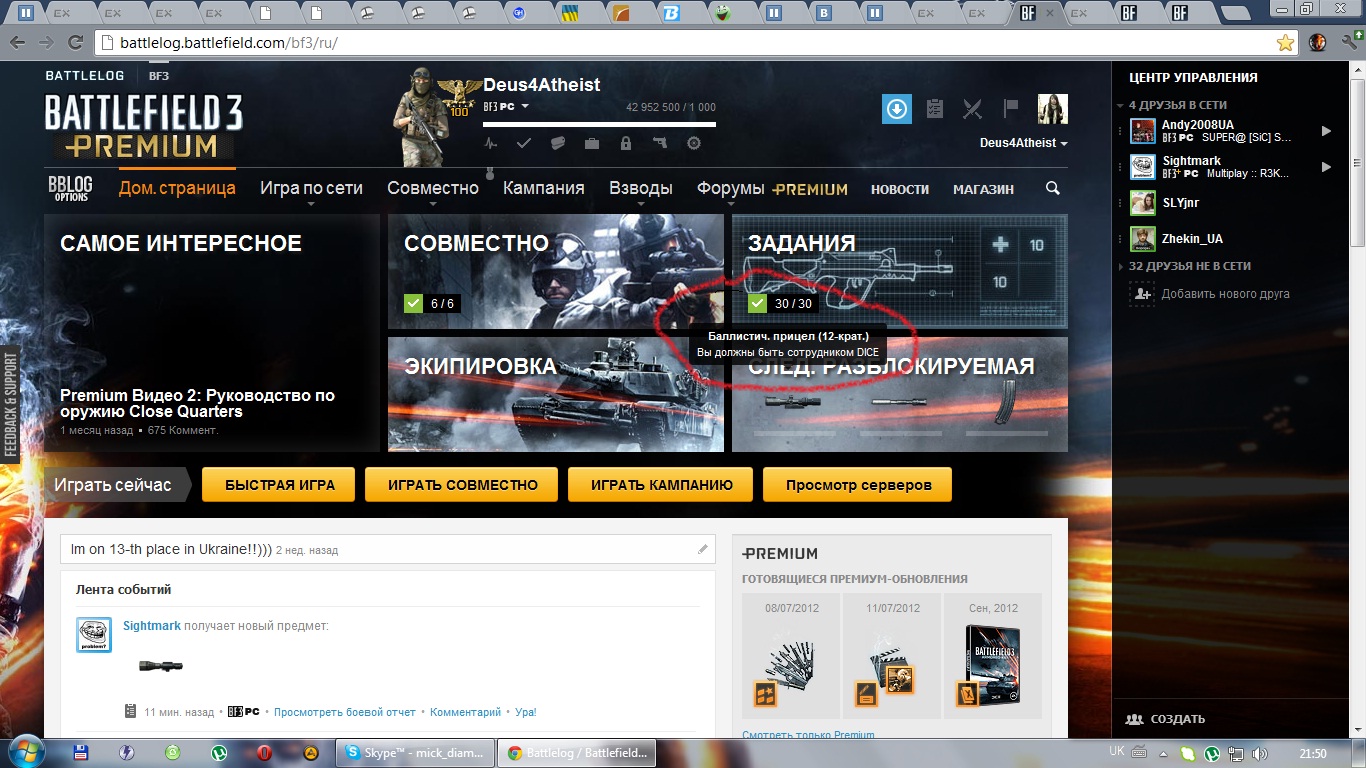Open Просмотреть боевой отчет link
1366x768 pixels.
[344, 712]
